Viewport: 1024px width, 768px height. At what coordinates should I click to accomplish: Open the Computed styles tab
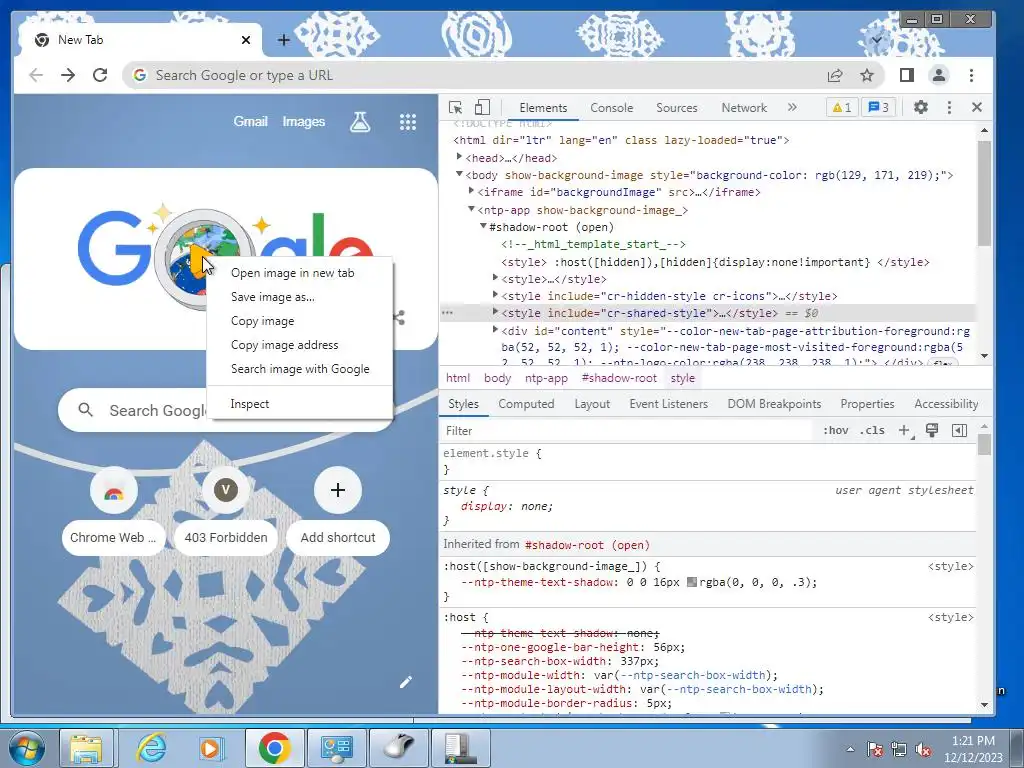pyautogui.click(x=526, y=404)
